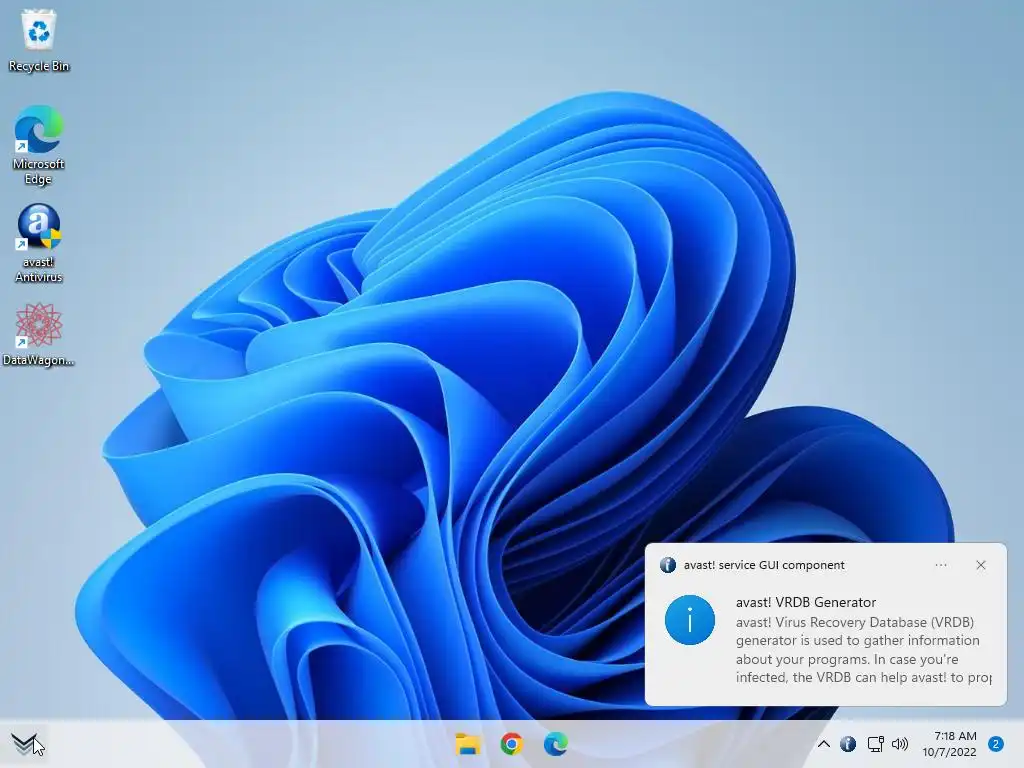Viewport: 1024px width, 768px height.
Task: Open the clock showing 7:18 AM
Action: coord(955,736)
